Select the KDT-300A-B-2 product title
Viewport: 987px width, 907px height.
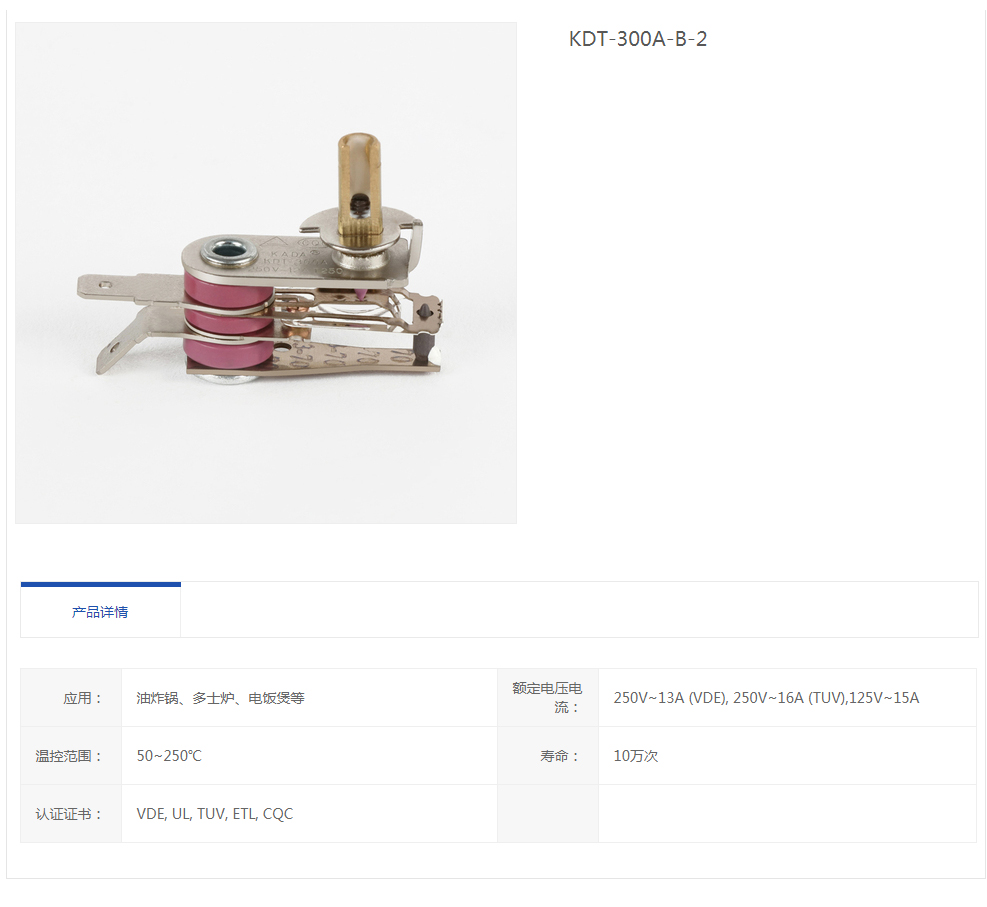[x=638, y=39]
